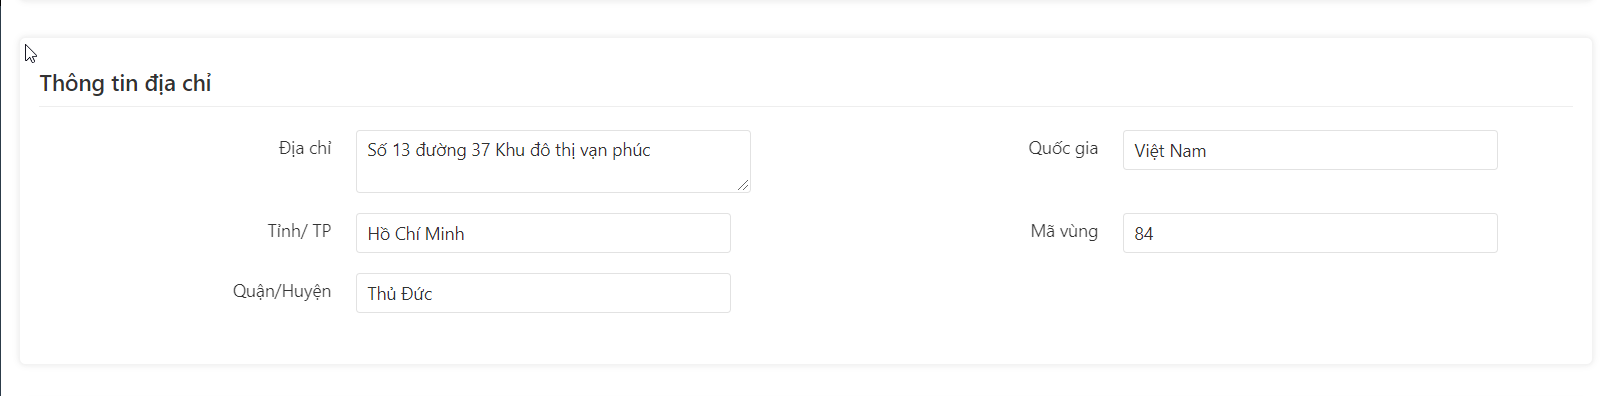Click the number 84 in the area code field
1604x396 pixels.
point(1144,234)
